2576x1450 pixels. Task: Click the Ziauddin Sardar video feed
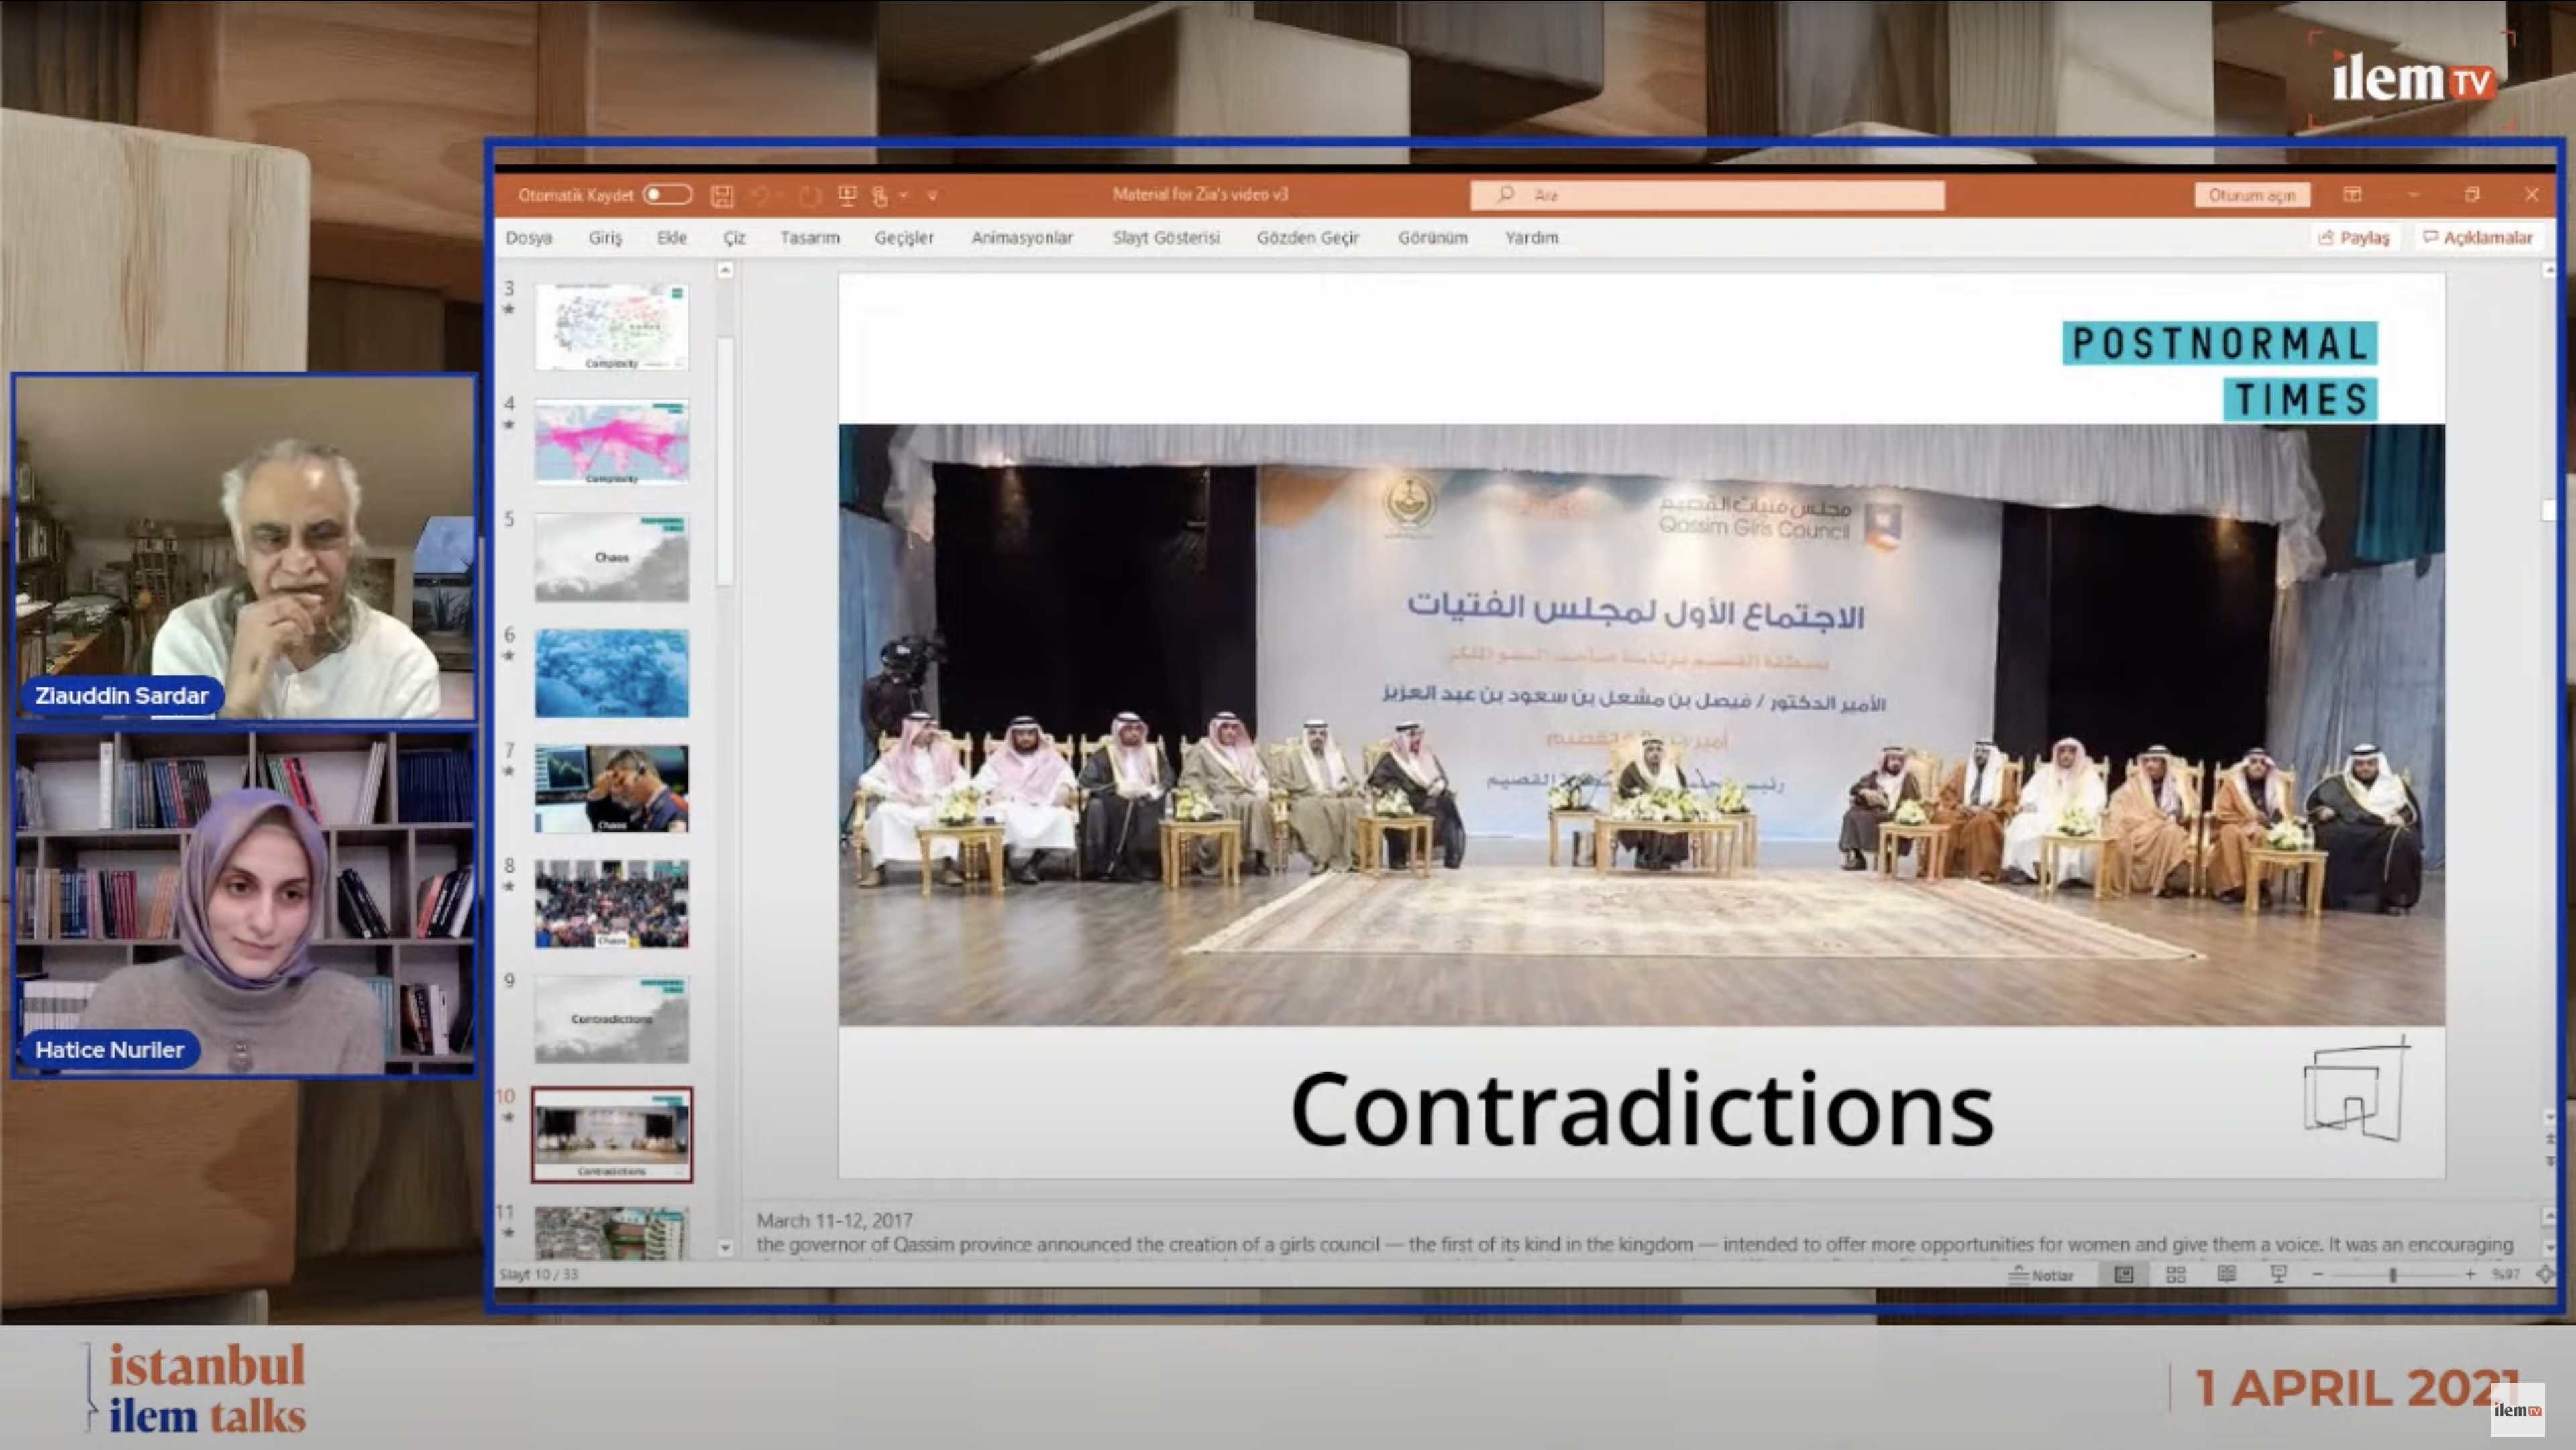(245, 548)
